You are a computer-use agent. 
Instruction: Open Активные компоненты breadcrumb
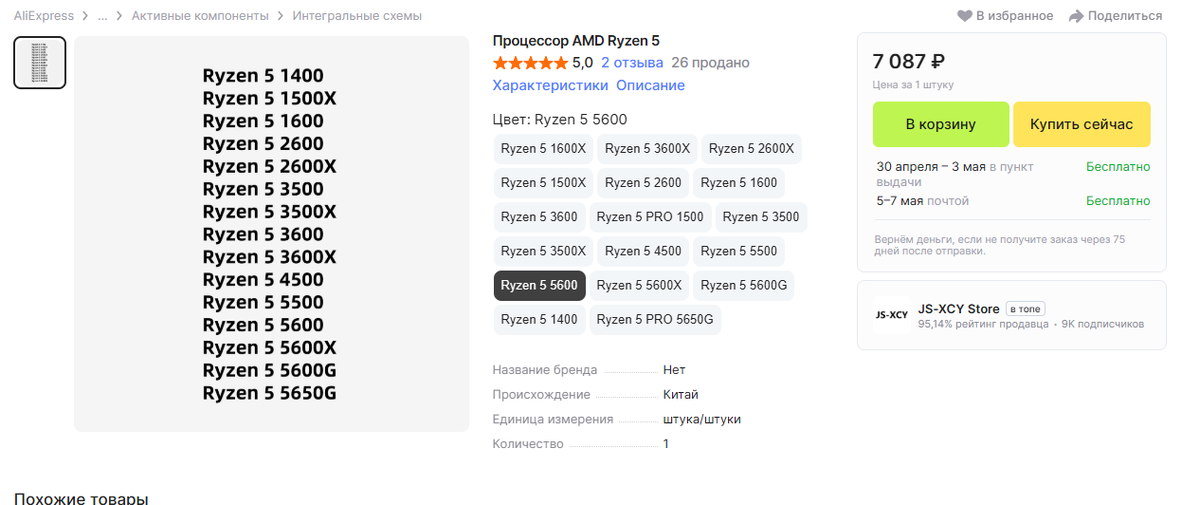pyautogui.click(x=200, y=16)
